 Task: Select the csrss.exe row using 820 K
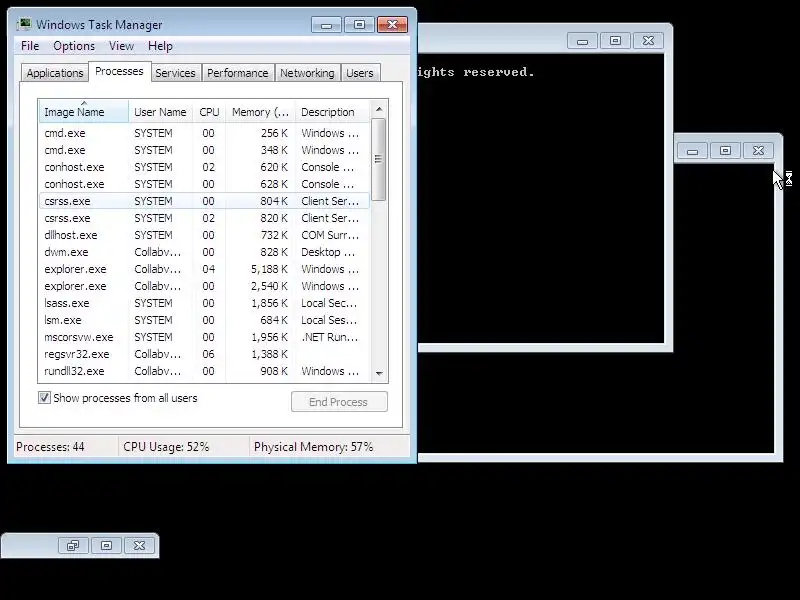pyautogui.click(x=204, y=218)
